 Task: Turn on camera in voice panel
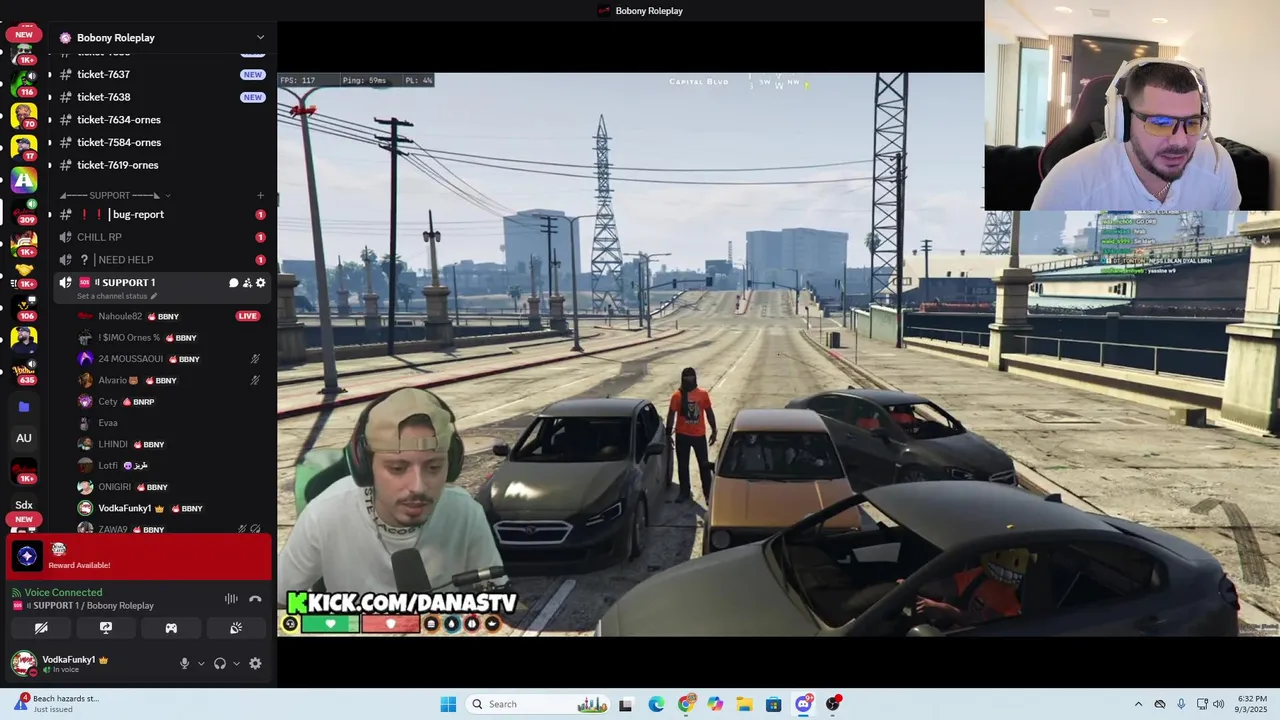click(41, 628)
